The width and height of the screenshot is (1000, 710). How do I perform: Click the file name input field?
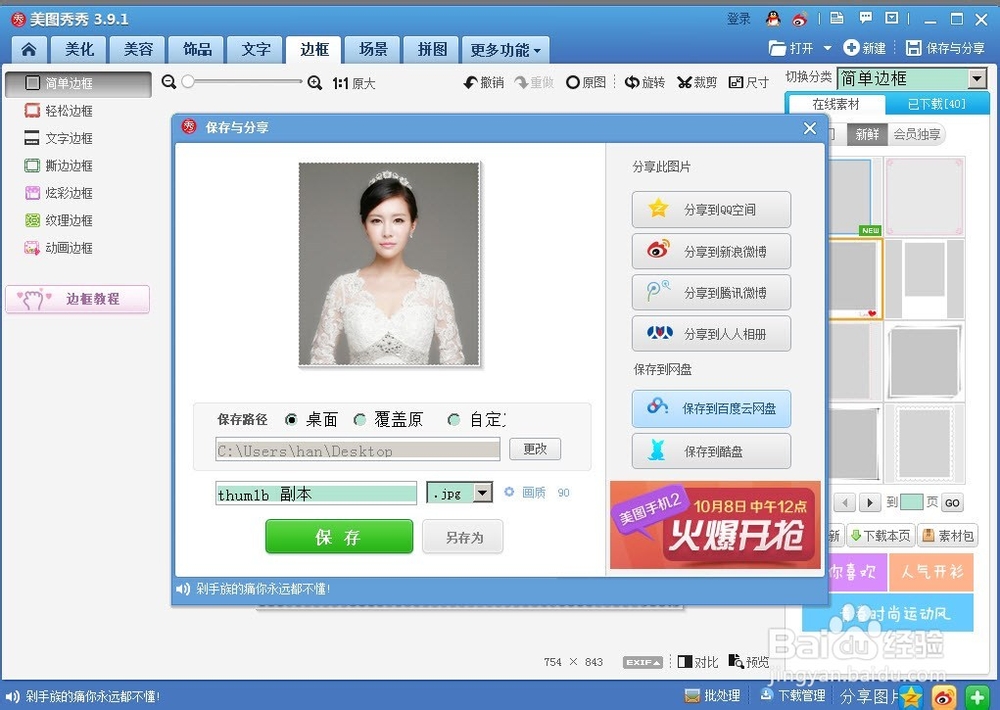(316, 493)
